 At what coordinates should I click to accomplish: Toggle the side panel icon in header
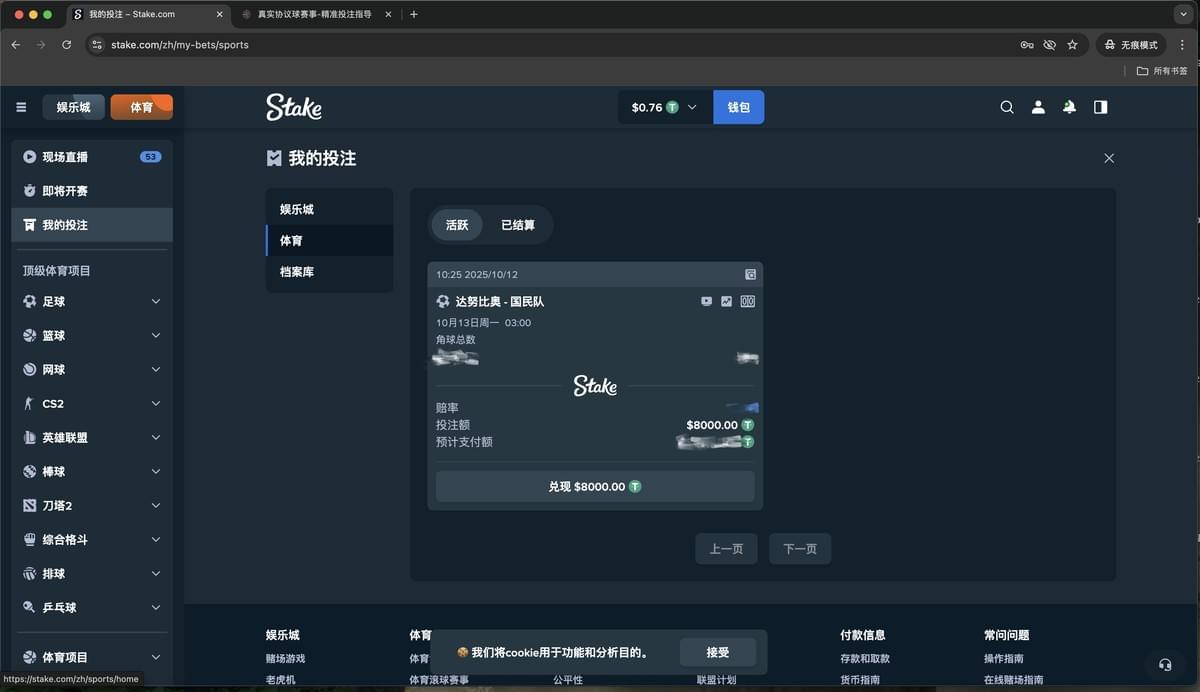tap(1100, 107)
